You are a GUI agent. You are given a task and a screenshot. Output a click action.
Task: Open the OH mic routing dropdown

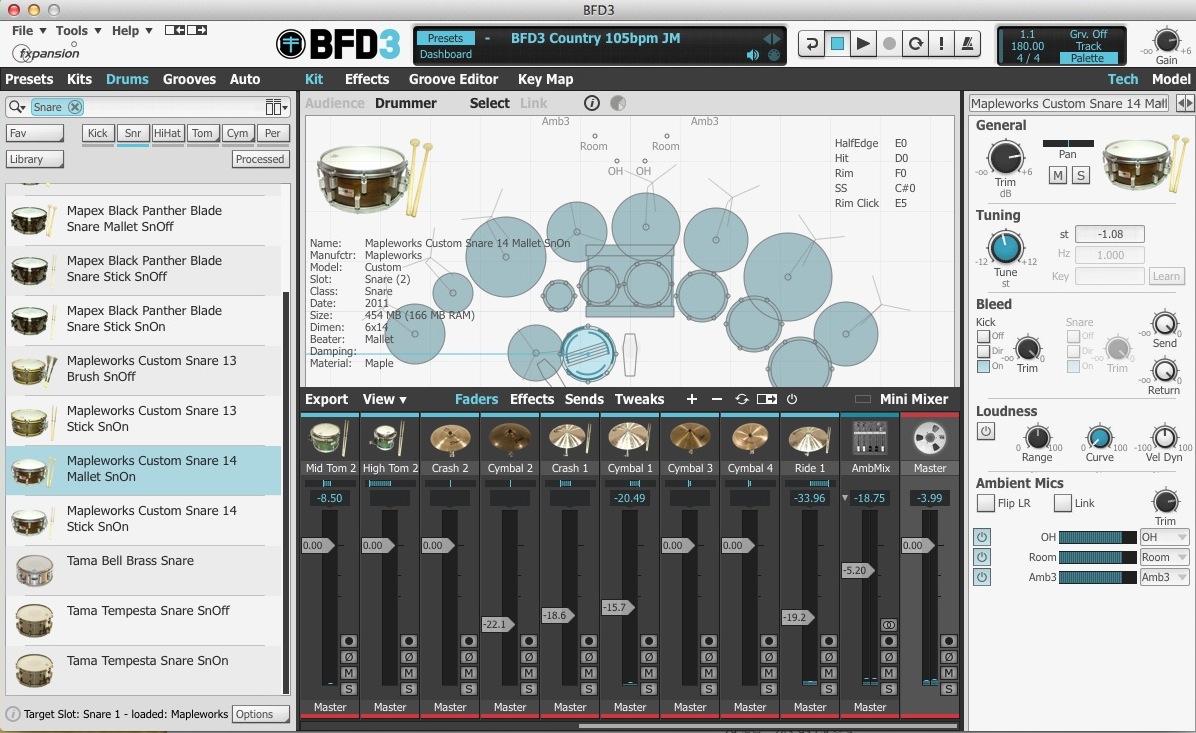[x=1164, y=537]
